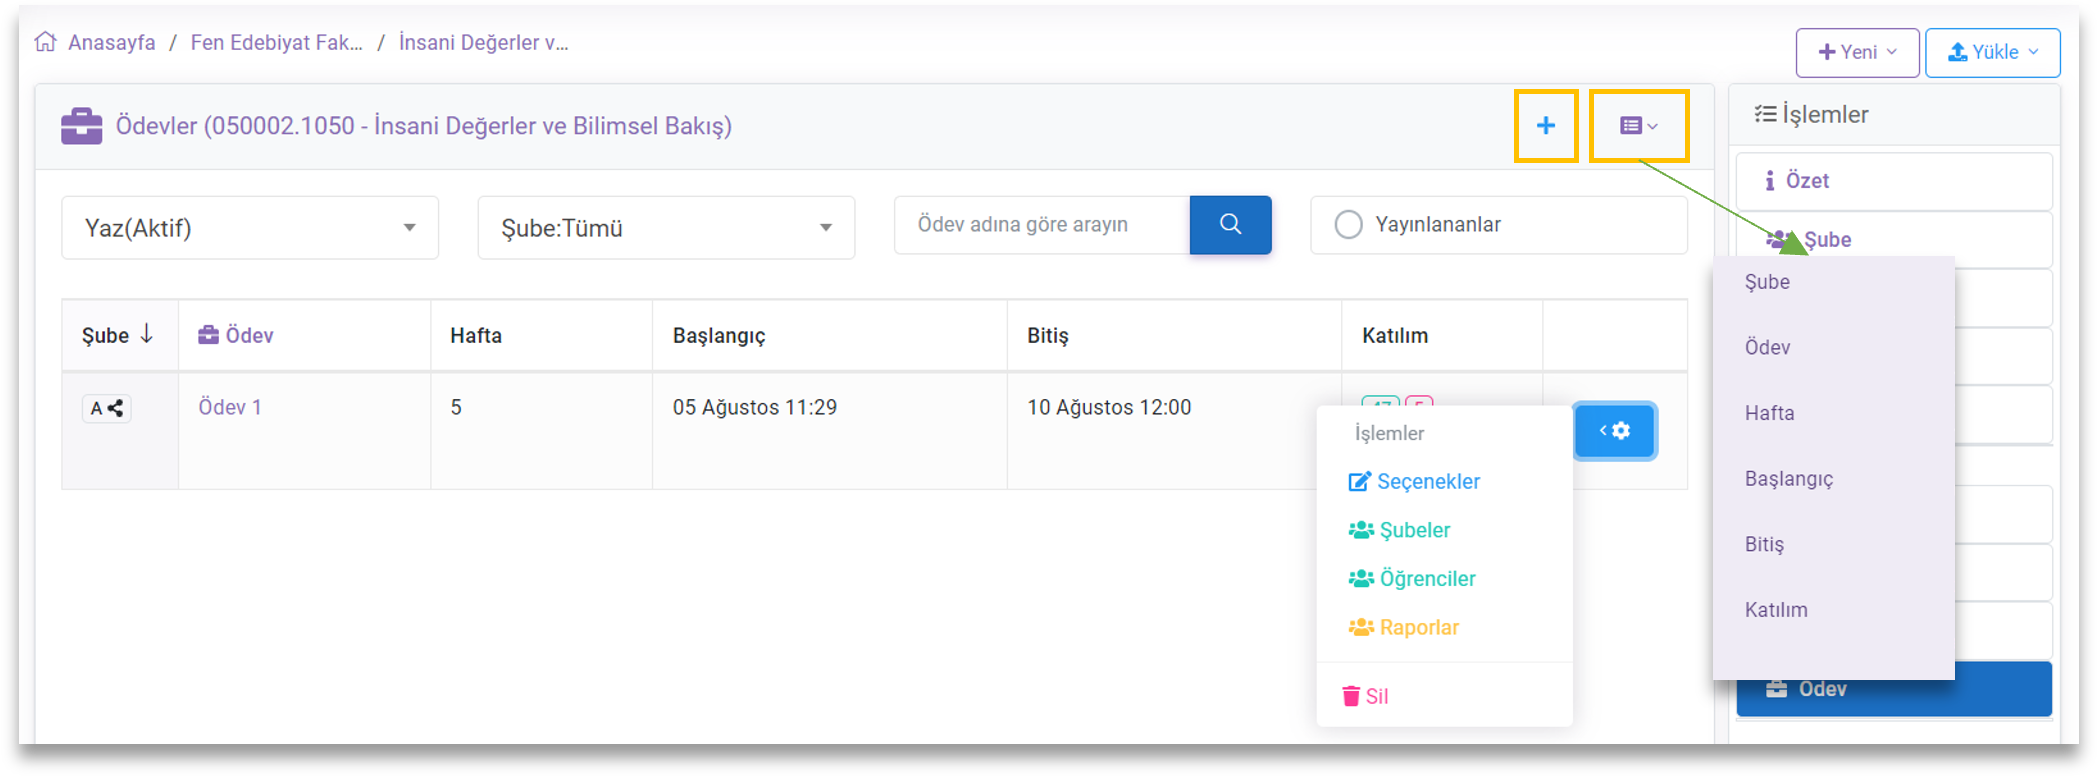Focus the assignment name search field
The height and width of the screenshot is (777, 2098).
[x=1040, y=225]
